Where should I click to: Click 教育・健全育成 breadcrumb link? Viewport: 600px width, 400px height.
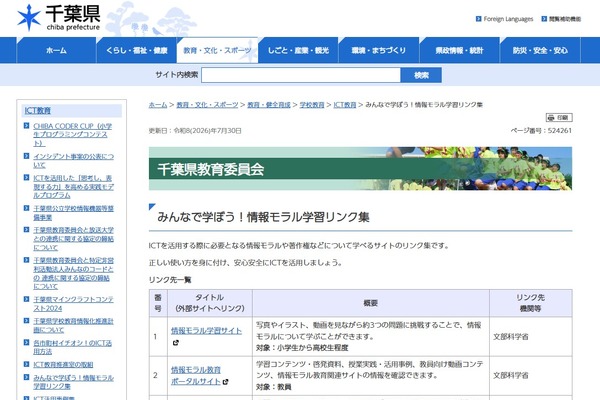click(269, 105)
